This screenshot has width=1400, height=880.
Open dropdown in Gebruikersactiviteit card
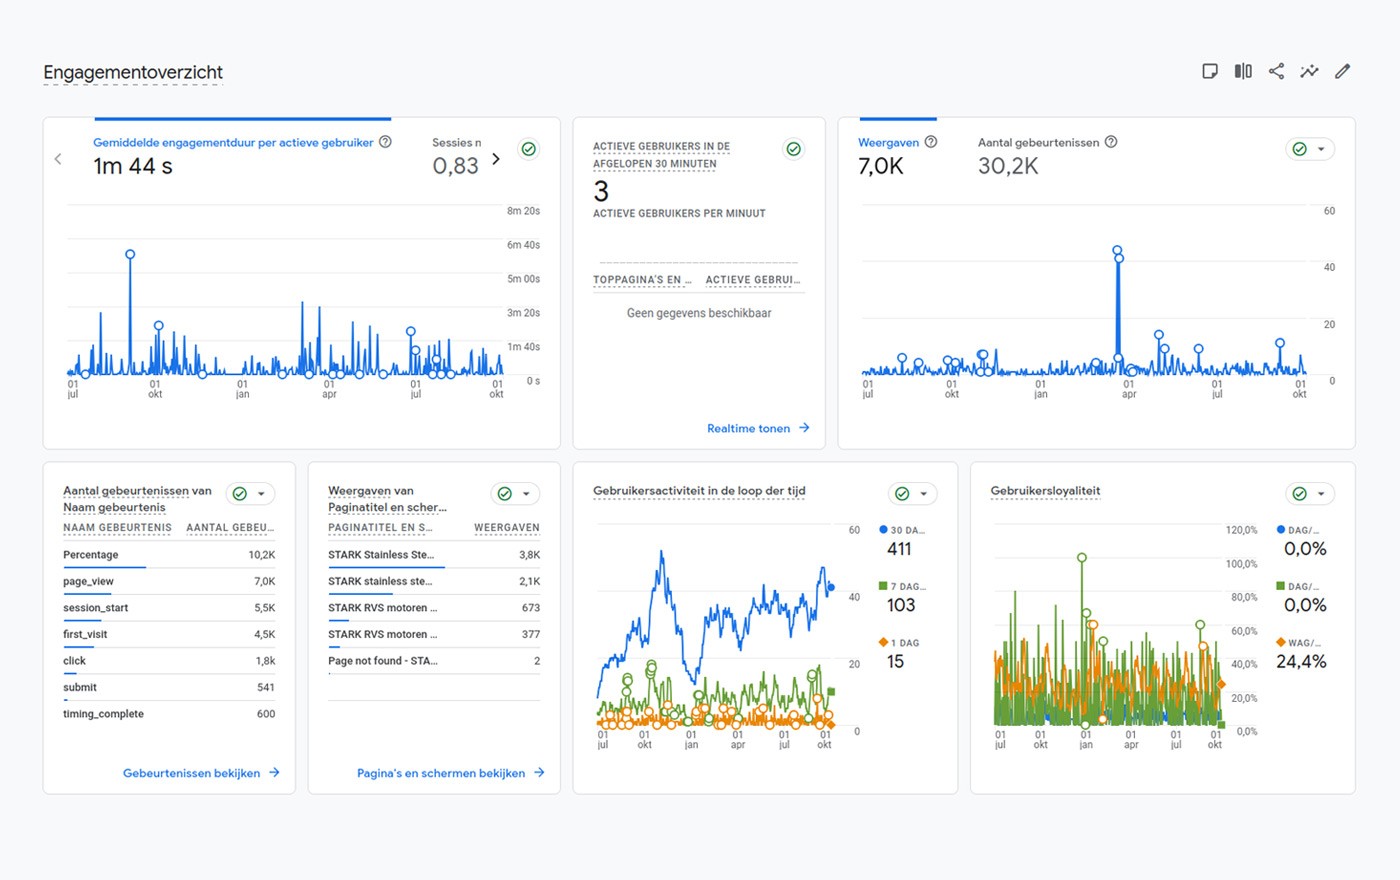[912, 494]
